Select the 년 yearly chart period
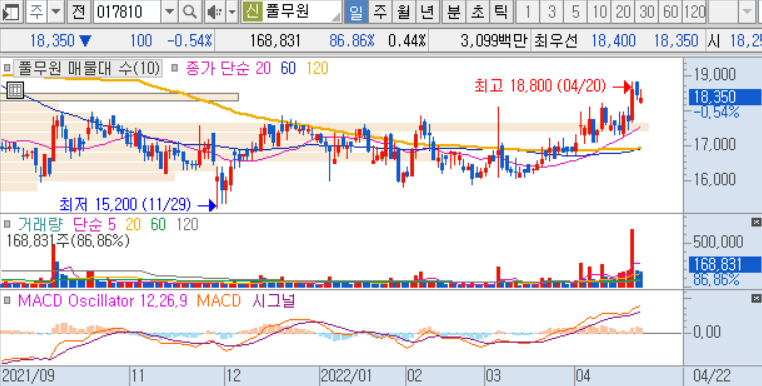 (x=427, y=12)
